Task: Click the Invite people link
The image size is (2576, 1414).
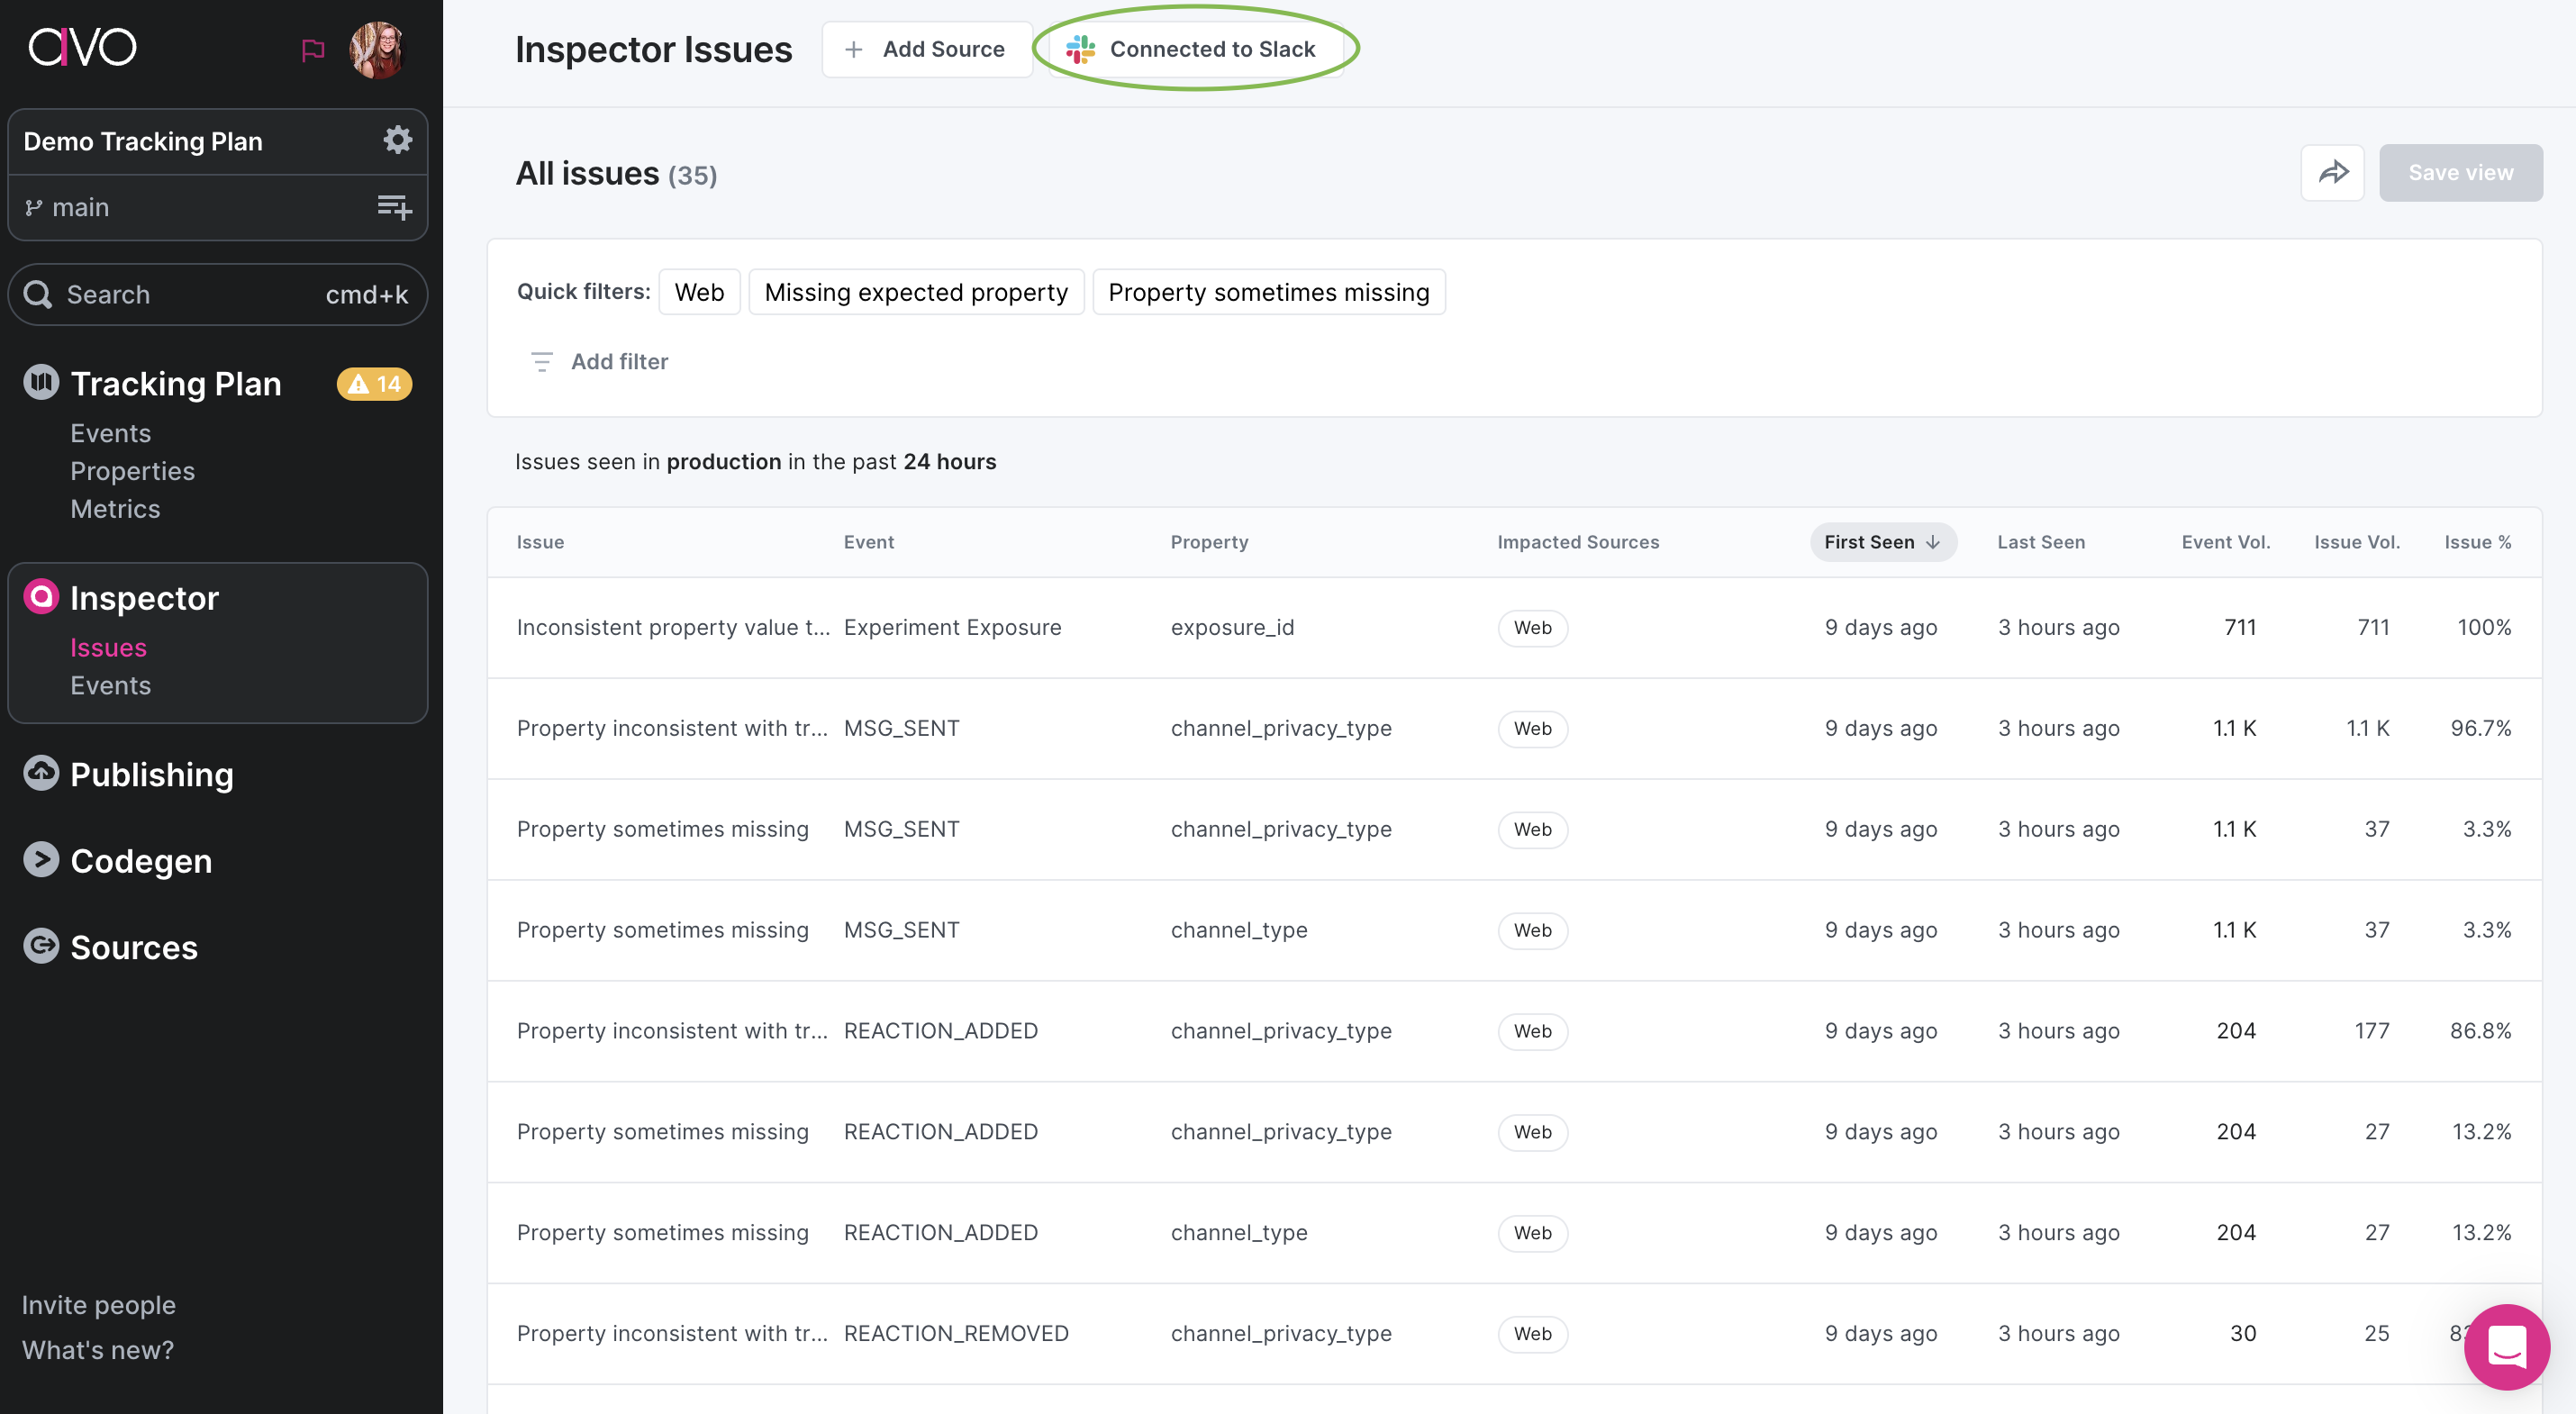Action: [98, 1304]
